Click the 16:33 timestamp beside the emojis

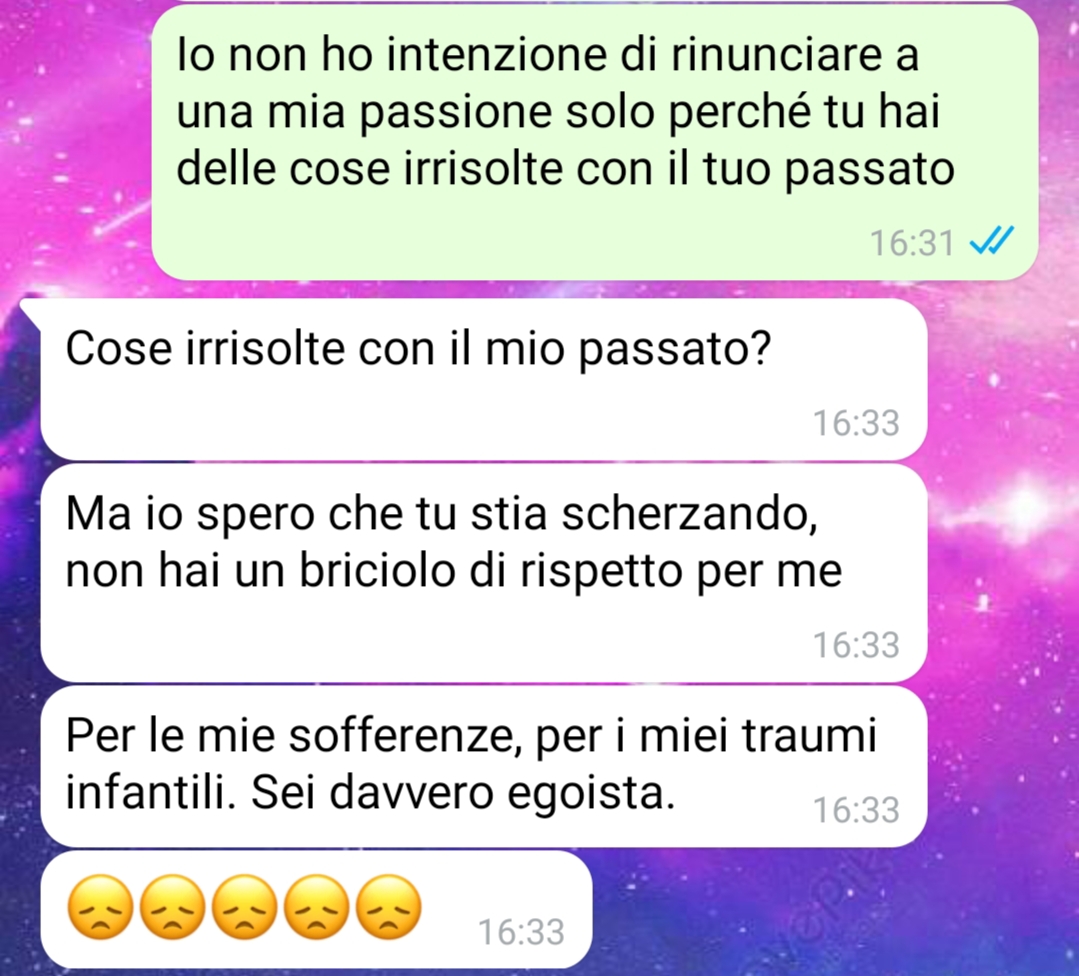(x=522, y=932)
